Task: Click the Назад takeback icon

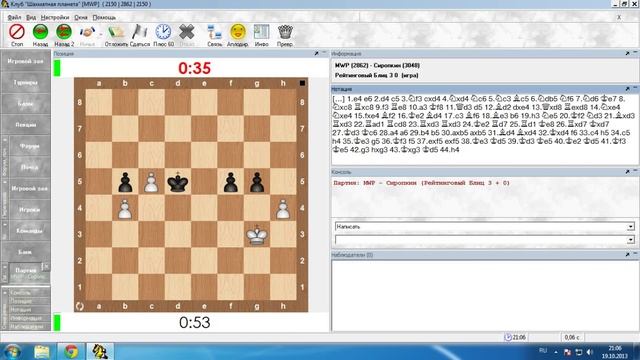Action: coord(40,32)
